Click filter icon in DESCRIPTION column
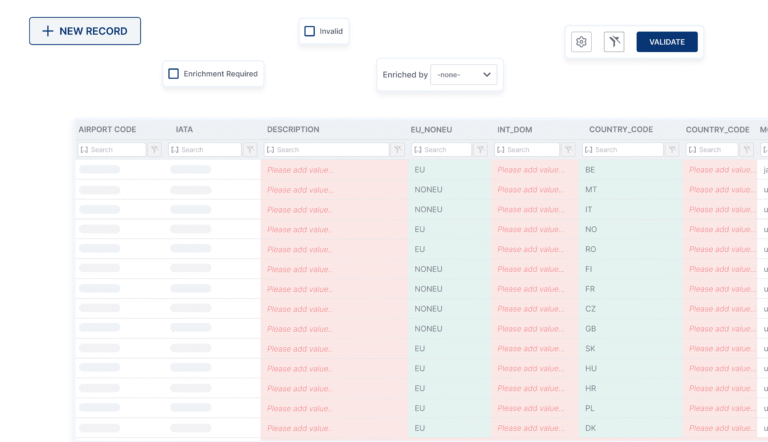 pos(397,150)
